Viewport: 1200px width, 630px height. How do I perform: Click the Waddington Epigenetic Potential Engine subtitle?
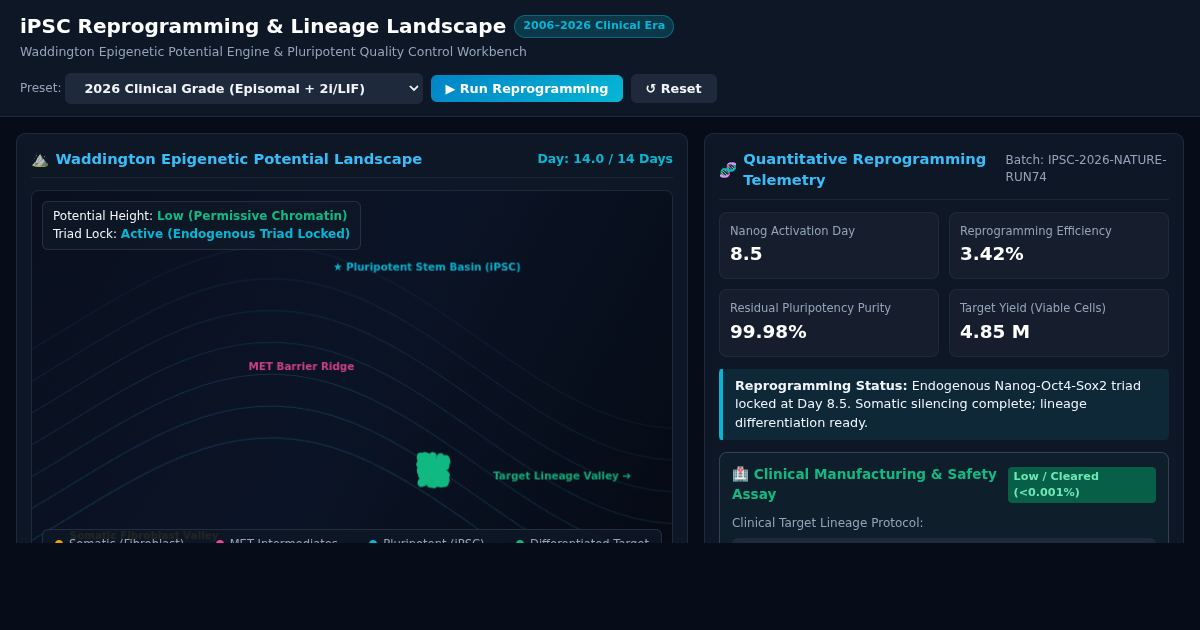click(x=273, y=52)
